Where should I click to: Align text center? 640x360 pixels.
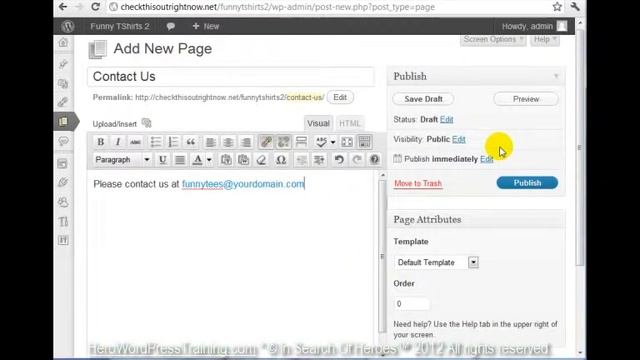coord(228,142)
